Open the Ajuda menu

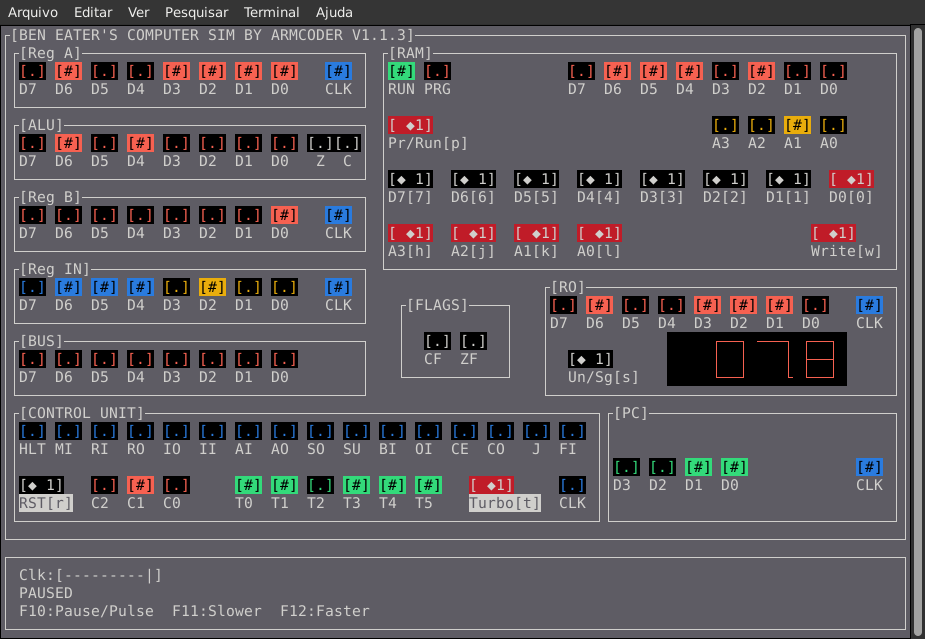click(x=334, y=12)
